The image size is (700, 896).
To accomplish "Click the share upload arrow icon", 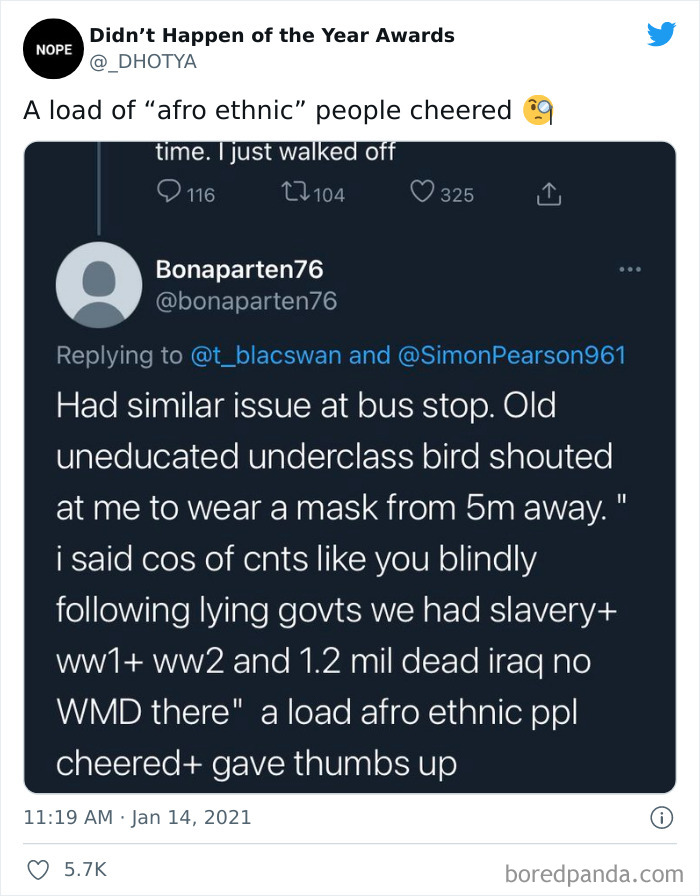I will point(549,195).
